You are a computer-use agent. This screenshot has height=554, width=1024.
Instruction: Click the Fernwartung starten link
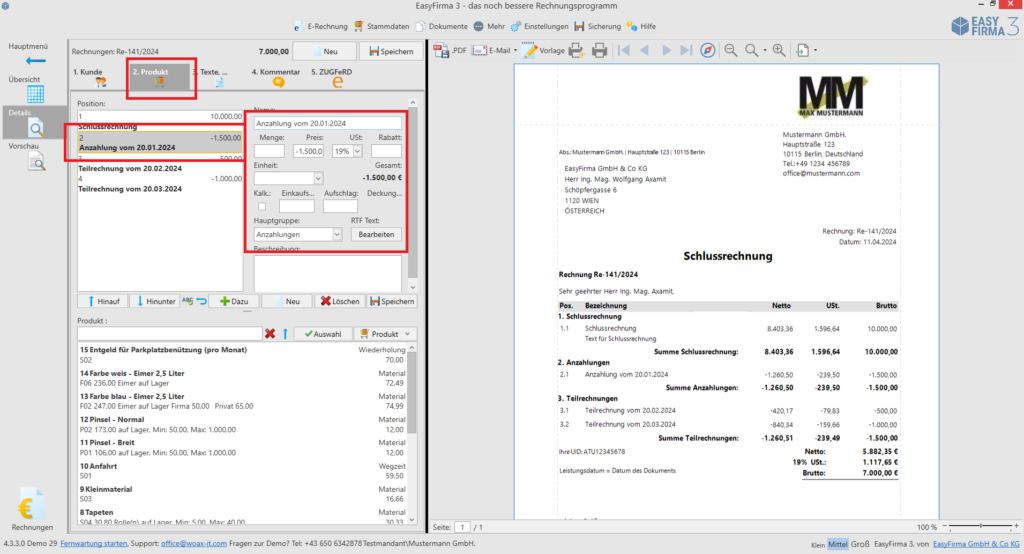tap(95, 544)
